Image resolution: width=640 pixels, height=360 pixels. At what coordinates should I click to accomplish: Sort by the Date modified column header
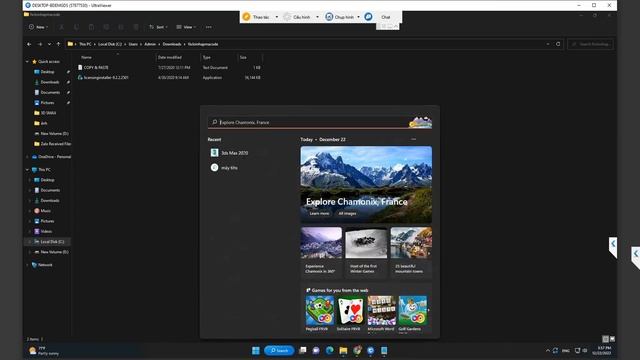coord(170,58)
